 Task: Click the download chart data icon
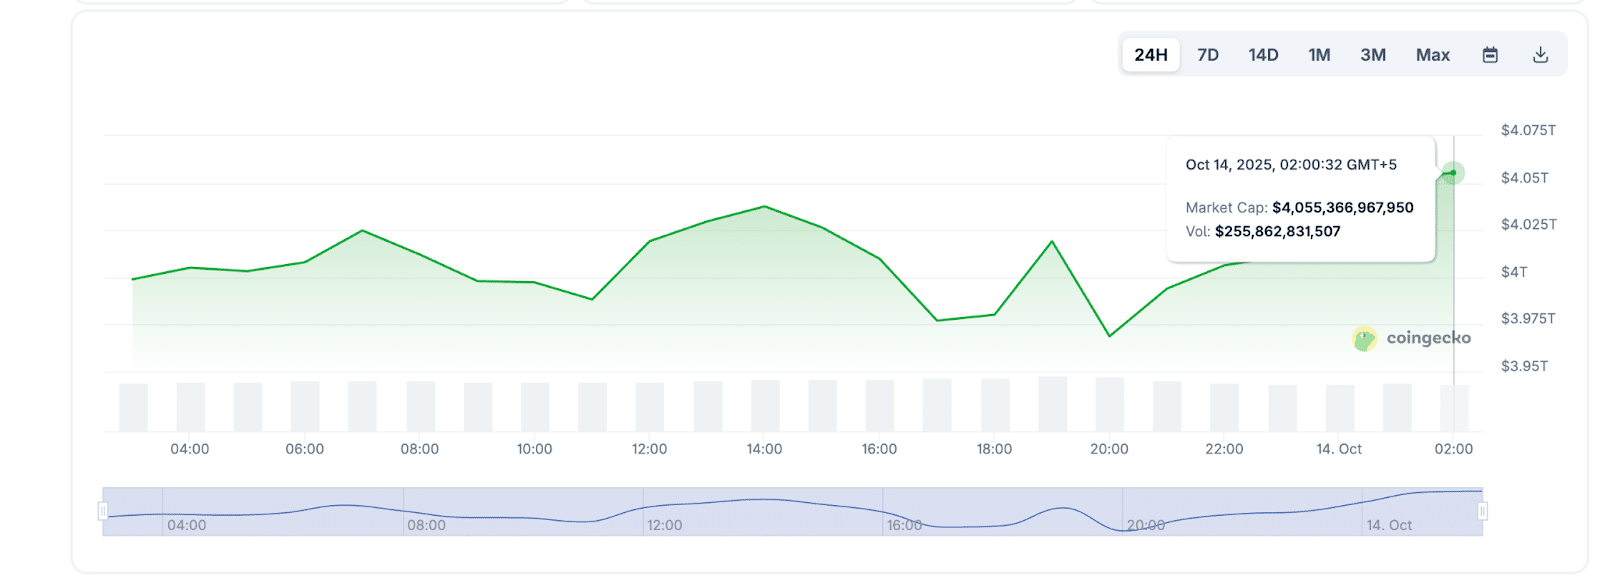(x=1540, y=55)
